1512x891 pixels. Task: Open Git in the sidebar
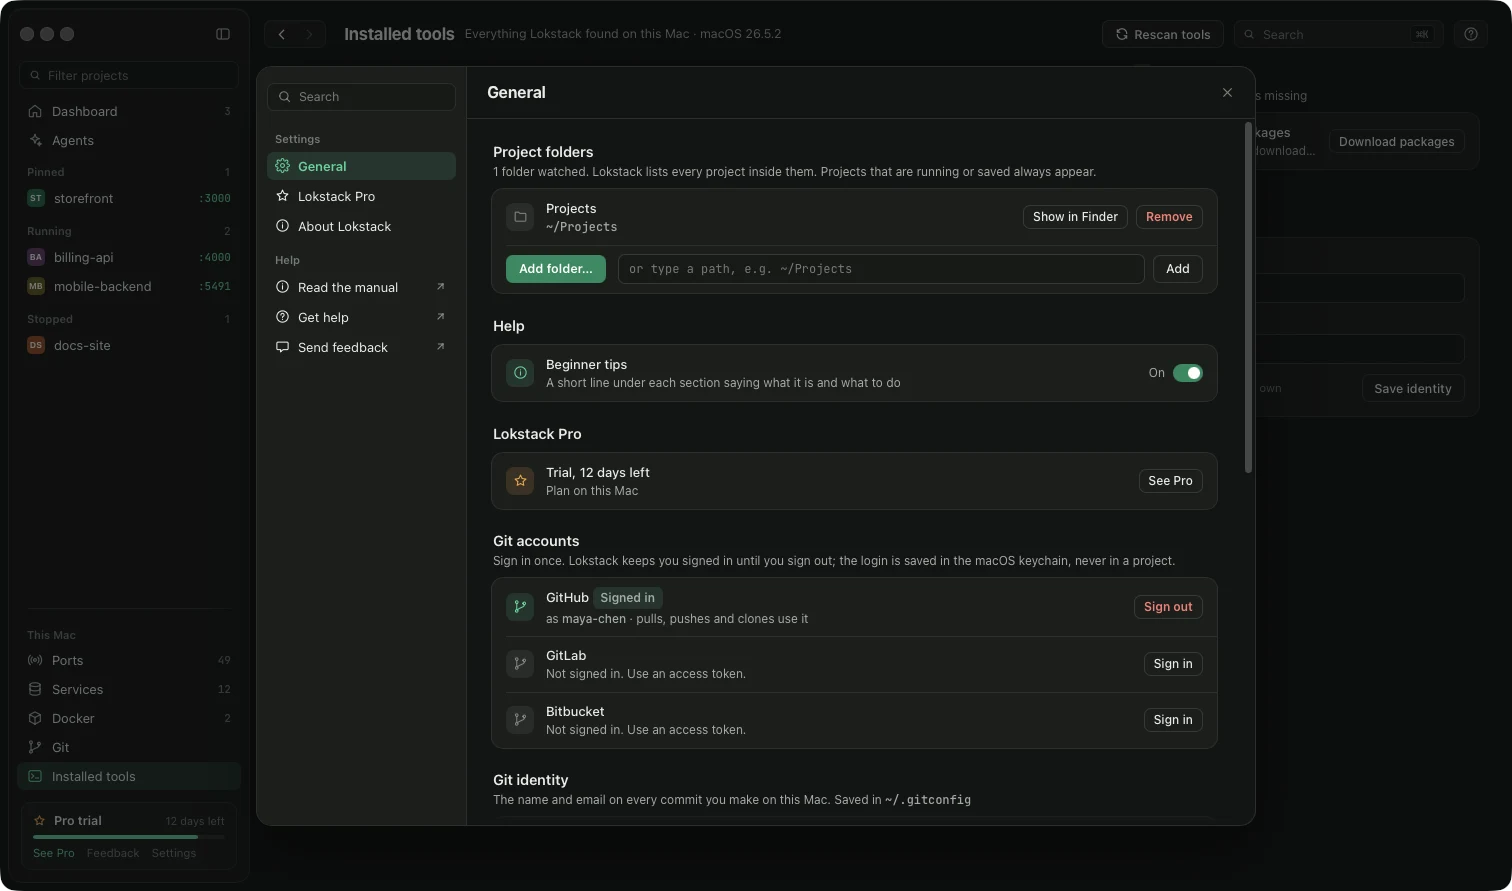pyautogui.click(x=129, y=747)
